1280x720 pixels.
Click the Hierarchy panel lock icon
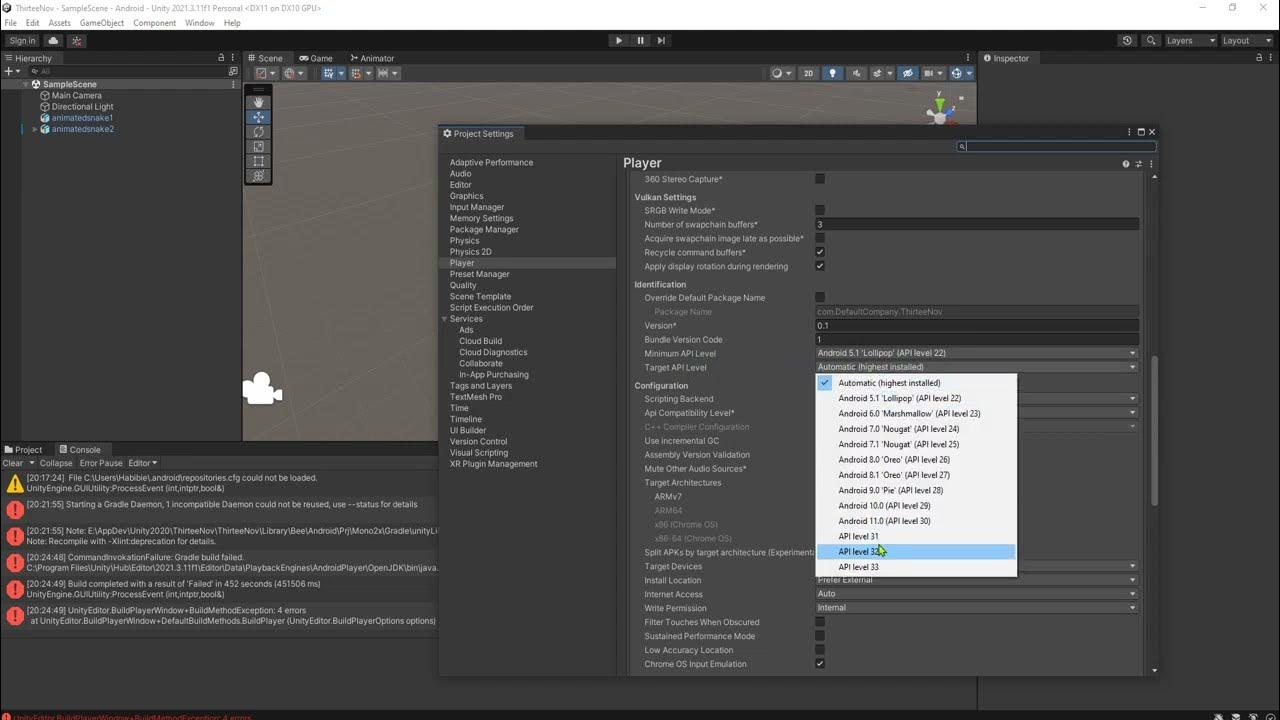(221, 58)
